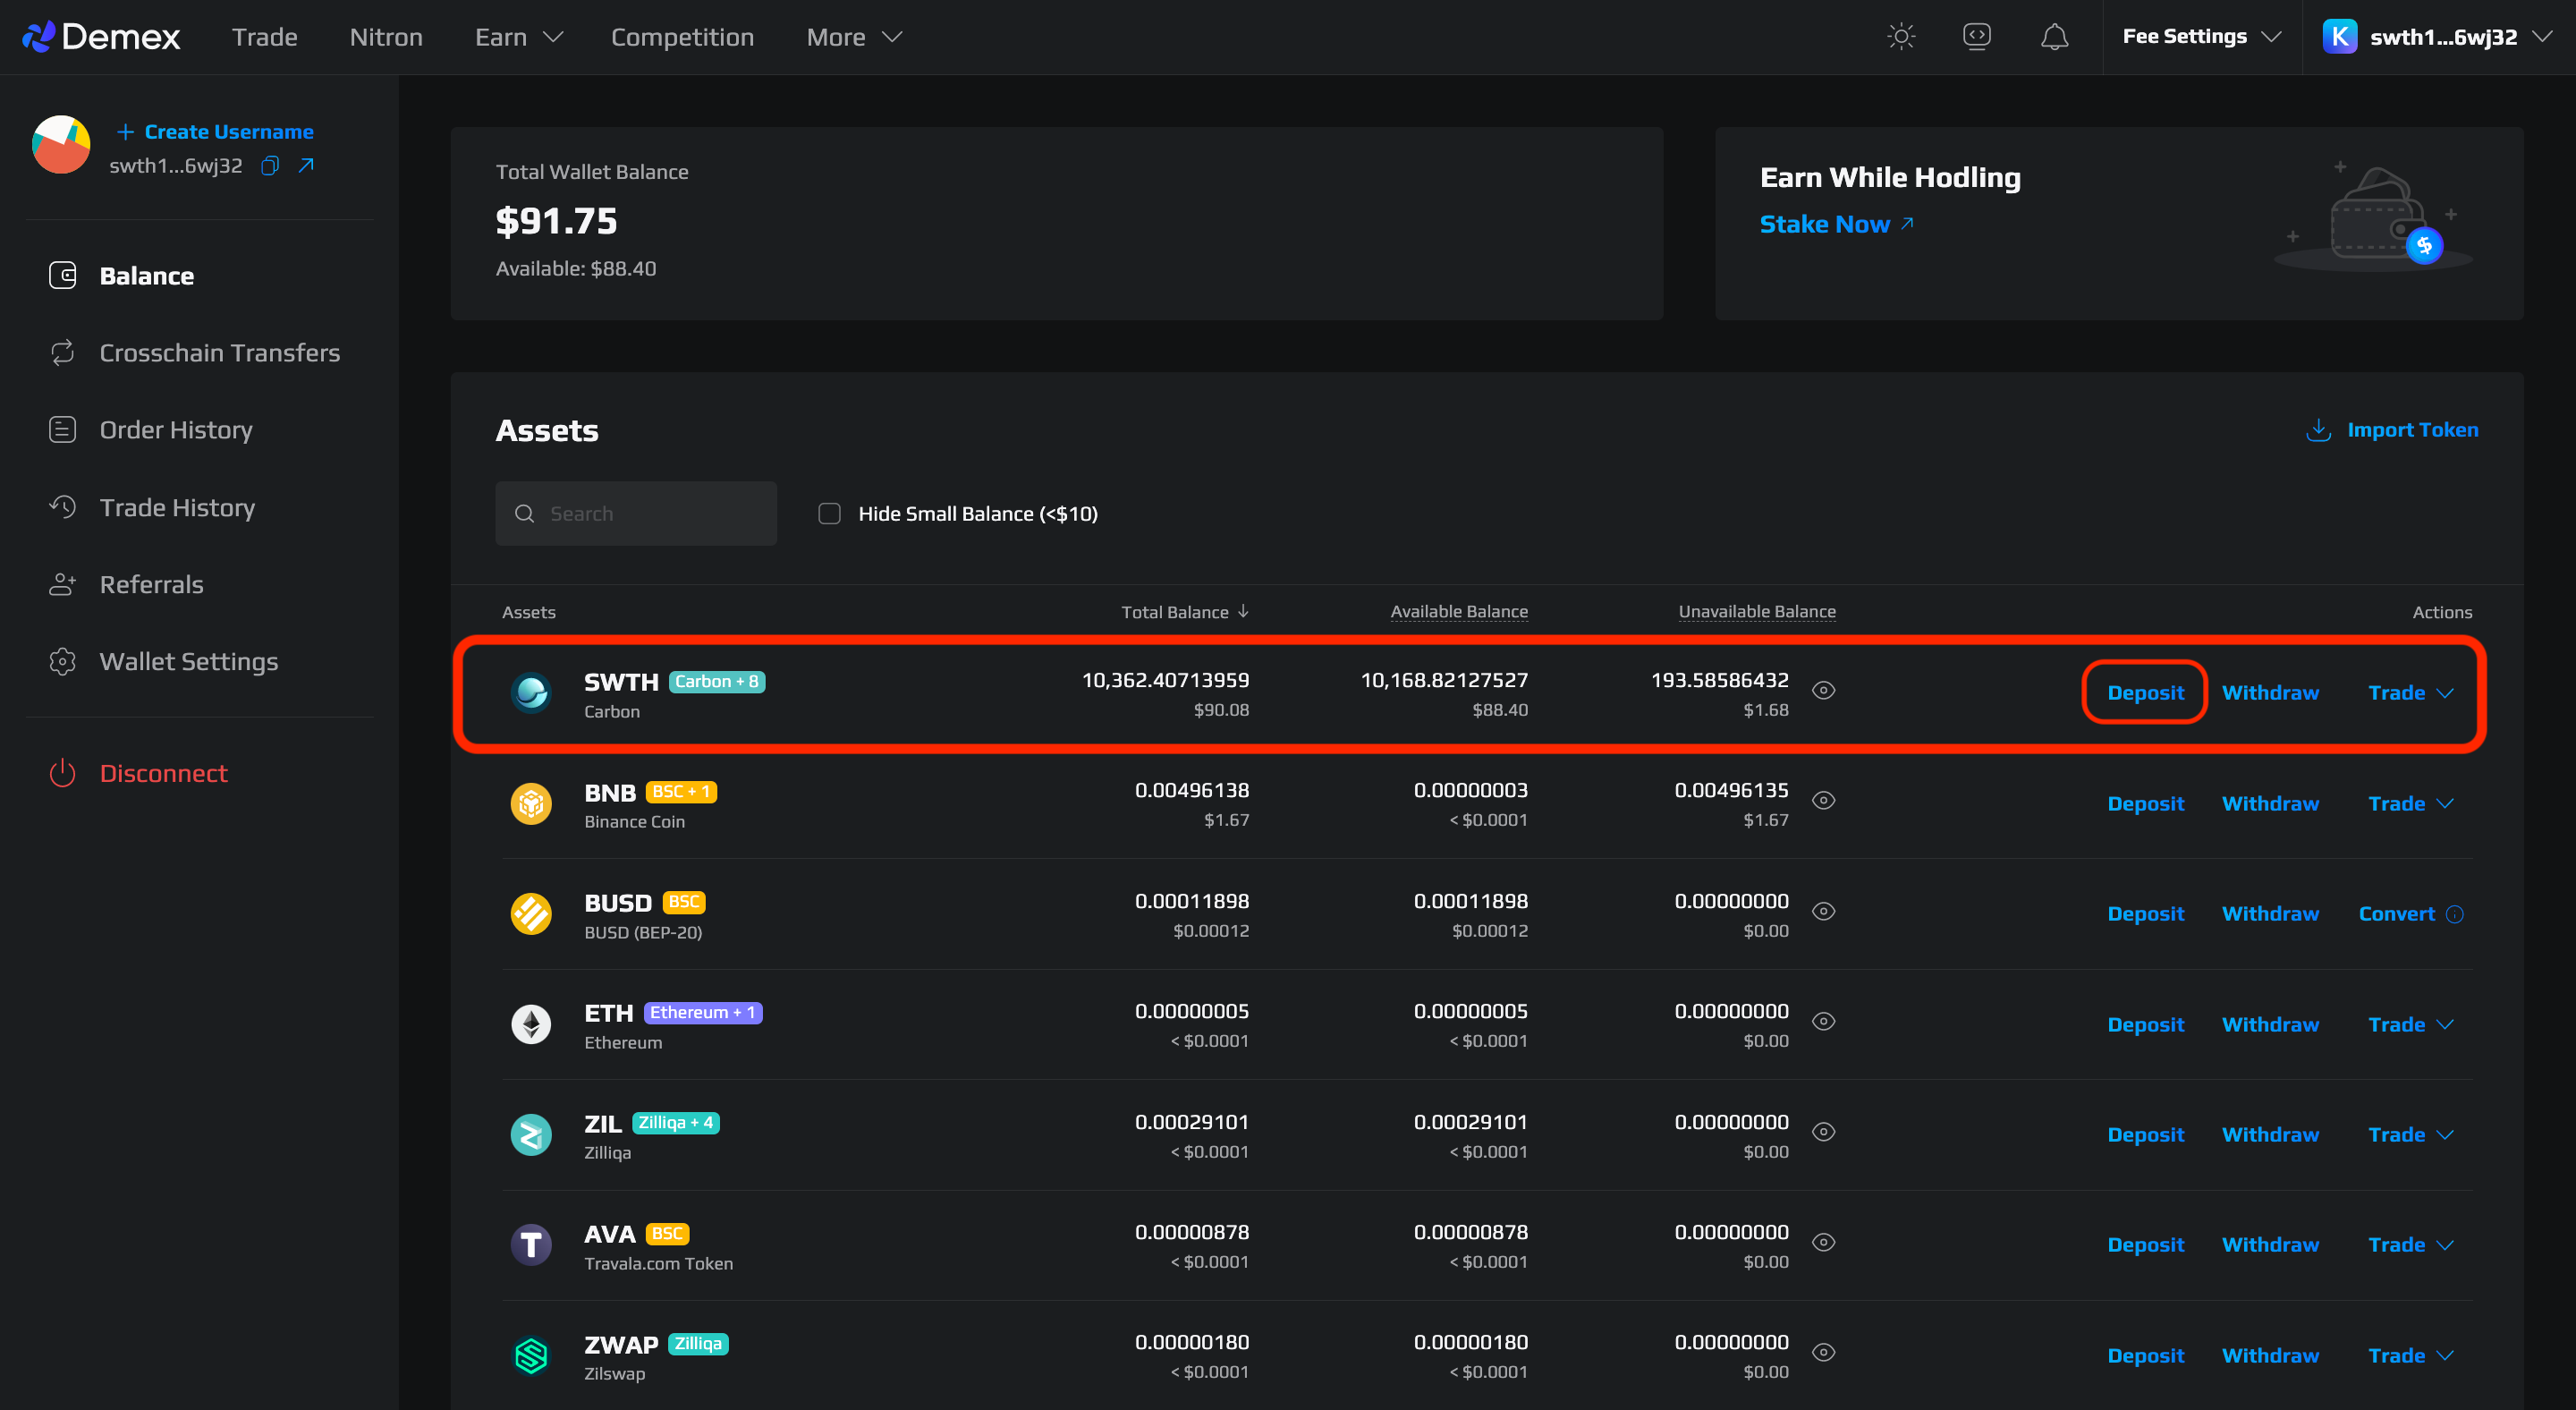Click the Referrals person icon
The height and width of the screenshot is (1410, 2576).
click(x=62, y=585)
